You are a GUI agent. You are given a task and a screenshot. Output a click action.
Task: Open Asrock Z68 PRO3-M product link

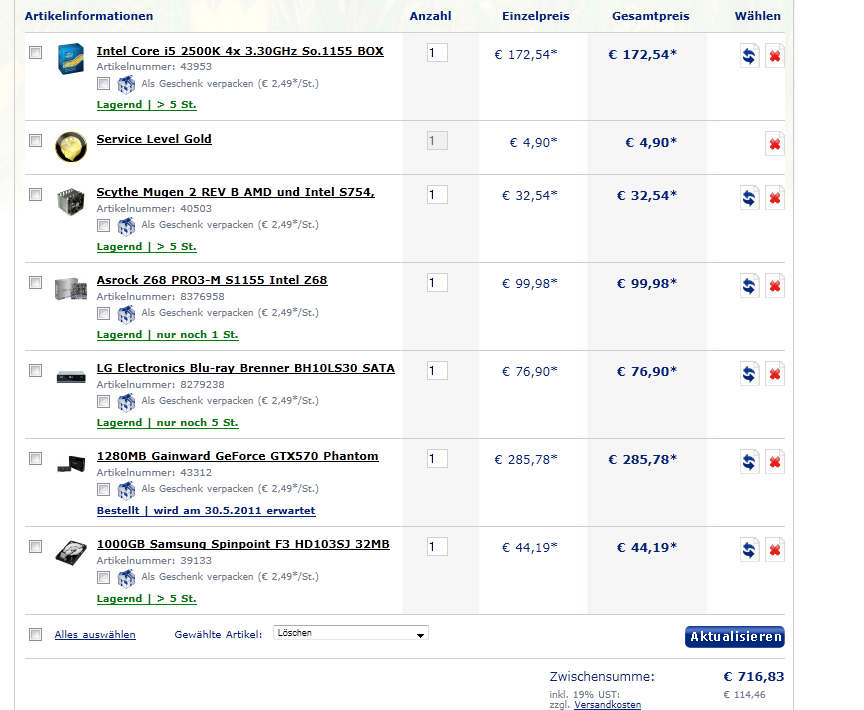click(x=212, y=280)
